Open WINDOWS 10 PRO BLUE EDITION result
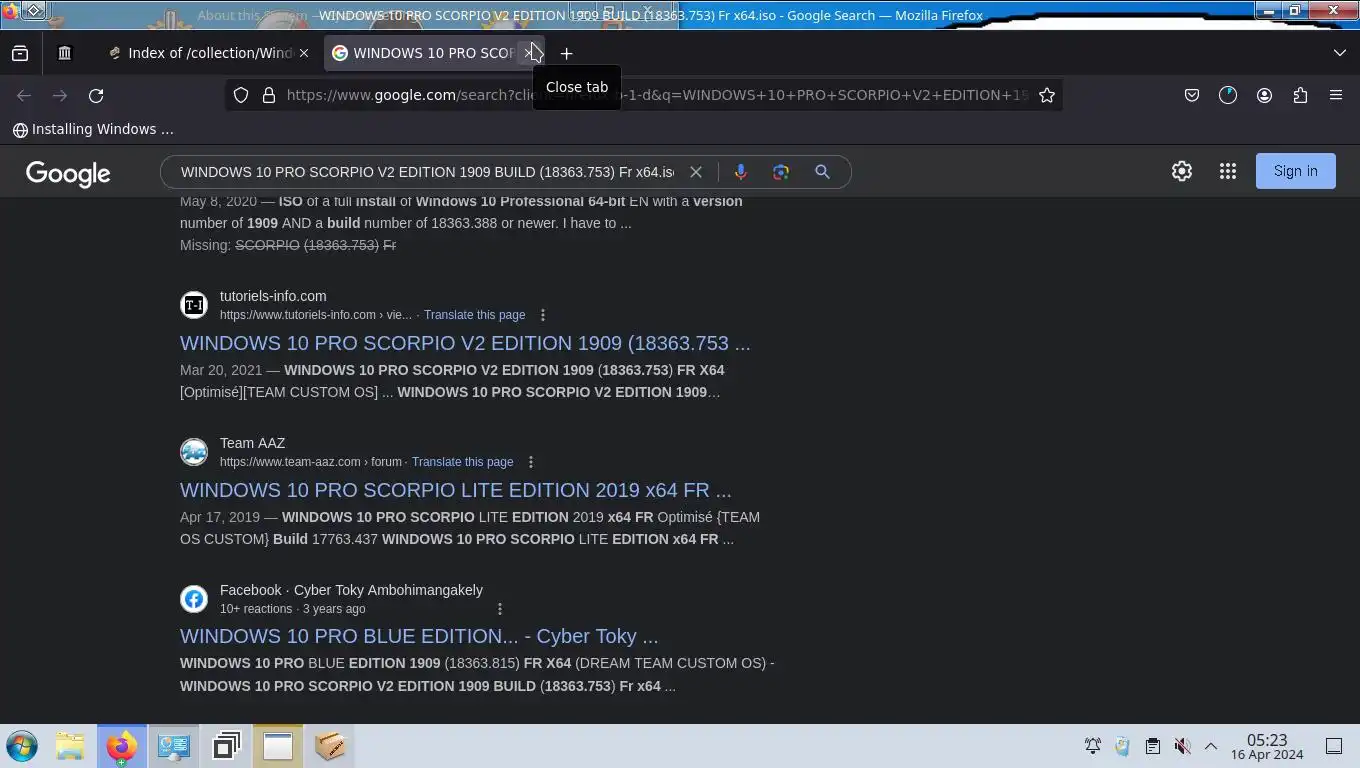Screen dimensions: 1360x768 [419, 636]
